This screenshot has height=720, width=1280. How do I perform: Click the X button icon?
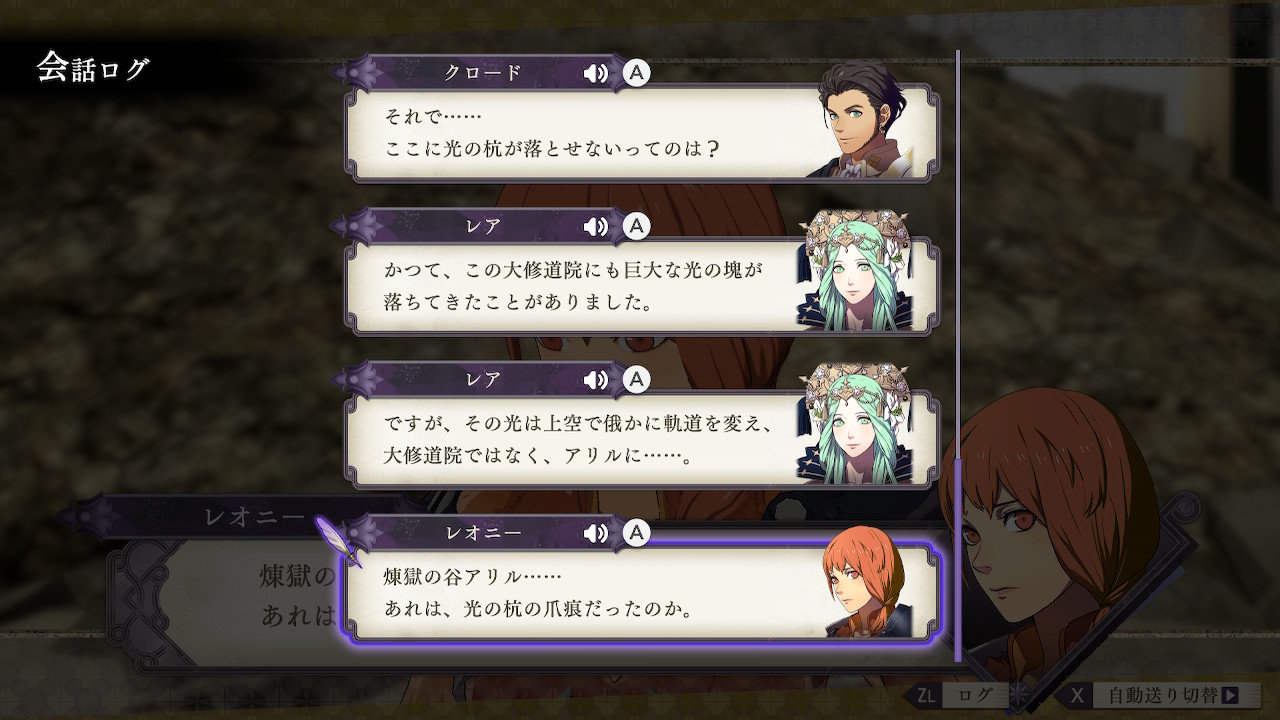1076,695
